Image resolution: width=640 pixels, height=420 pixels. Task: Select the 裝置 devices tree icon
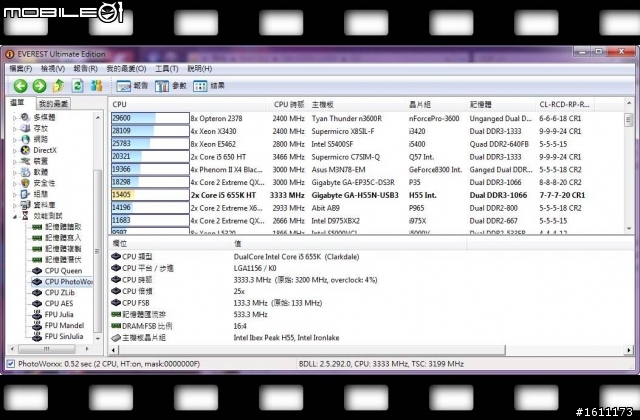(25, 161)
